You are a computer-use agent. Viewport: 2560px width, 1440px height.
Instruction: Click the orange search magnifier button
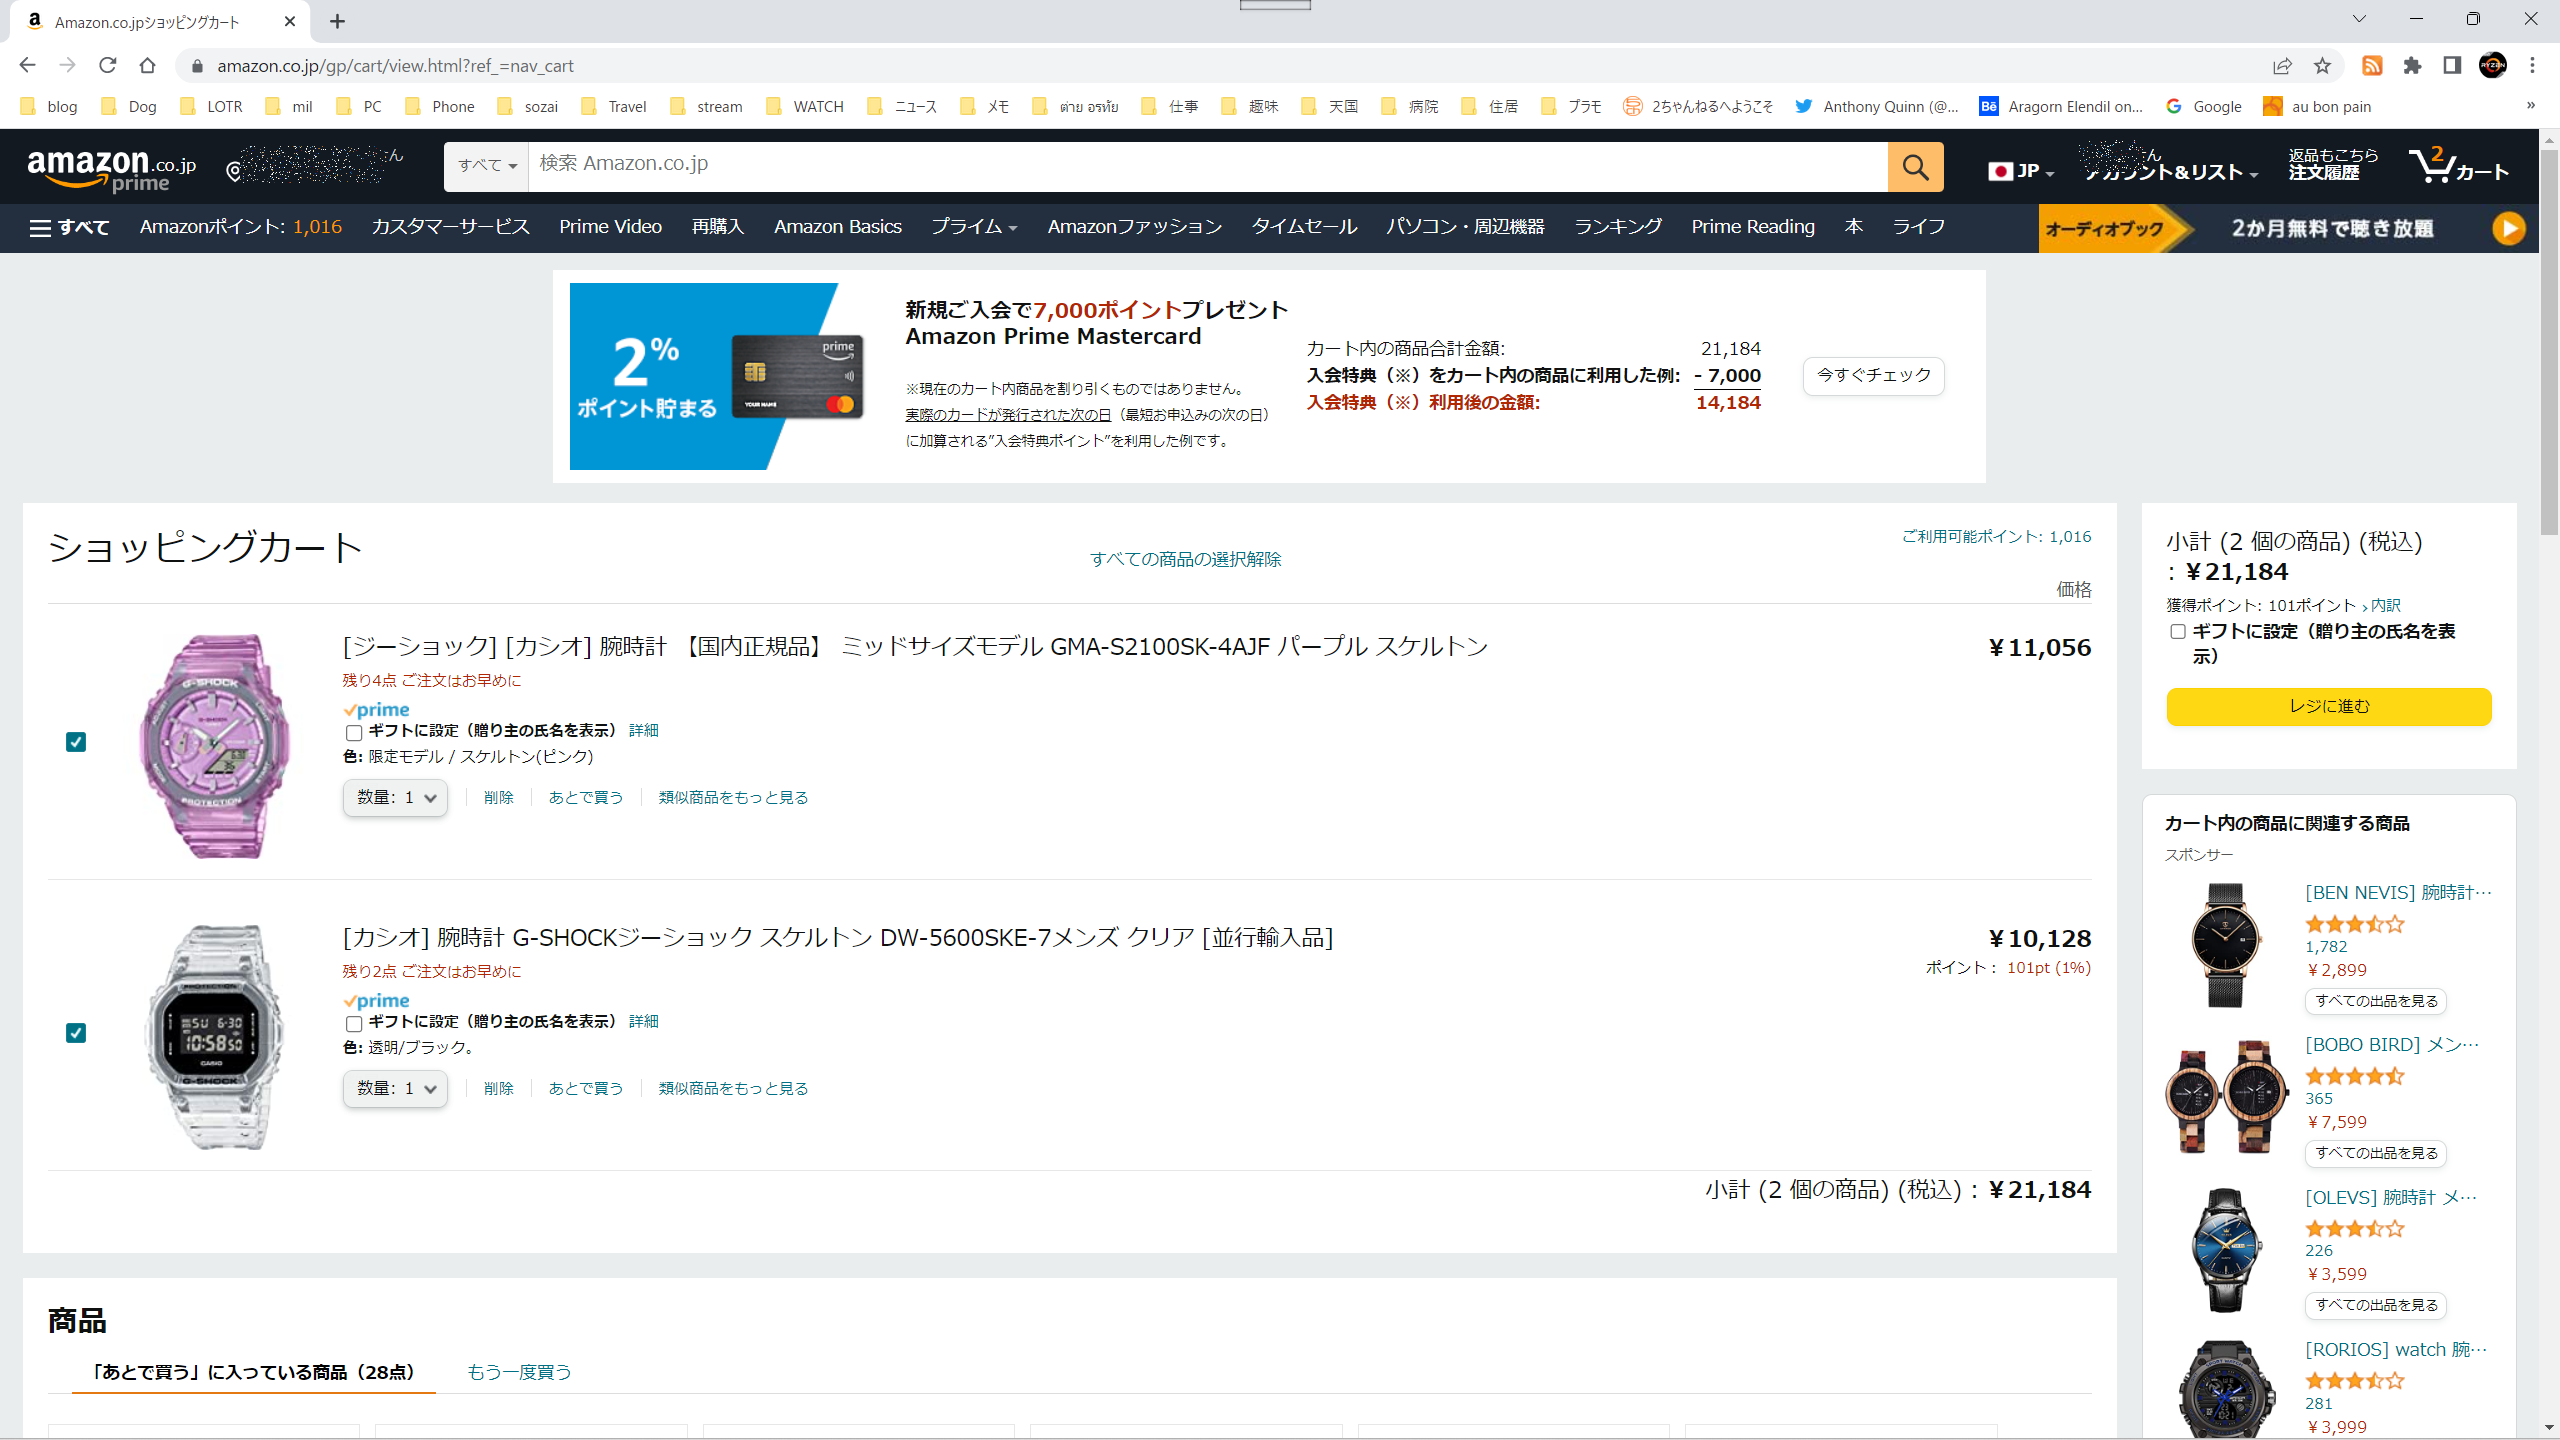pyautogui.click(x=1915, y=166)
